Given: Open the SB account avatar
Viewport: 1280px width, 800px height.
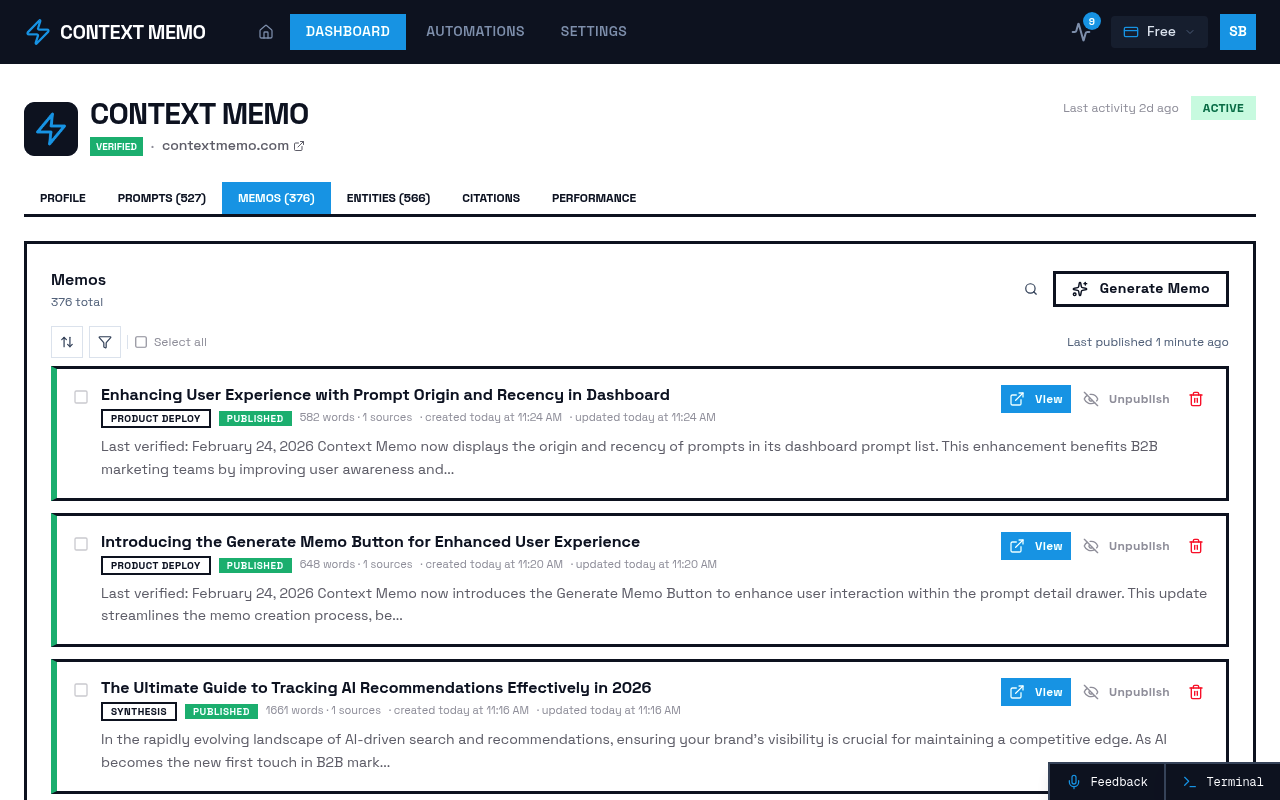Looking at the screenshot, I should 1238,31.
